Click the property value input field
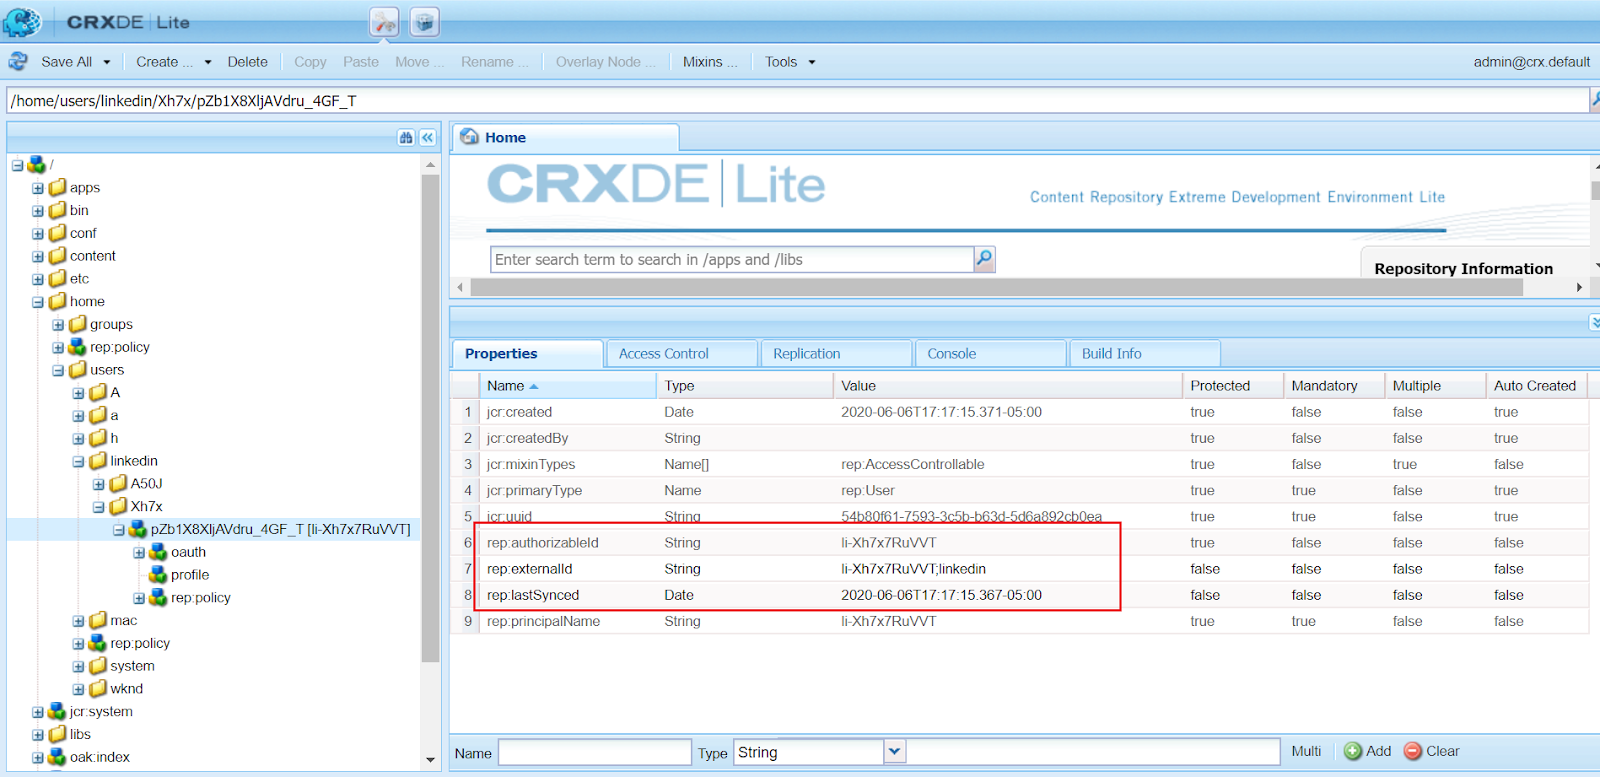This screenshot has height=777, width=1600. pos(1093,752)
